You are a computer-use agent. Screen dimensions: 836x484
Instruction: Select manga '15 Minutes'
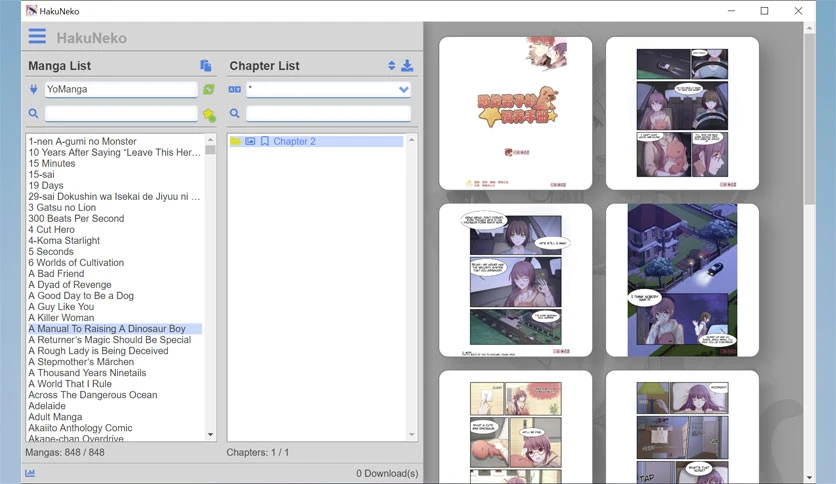click(52, 163)
